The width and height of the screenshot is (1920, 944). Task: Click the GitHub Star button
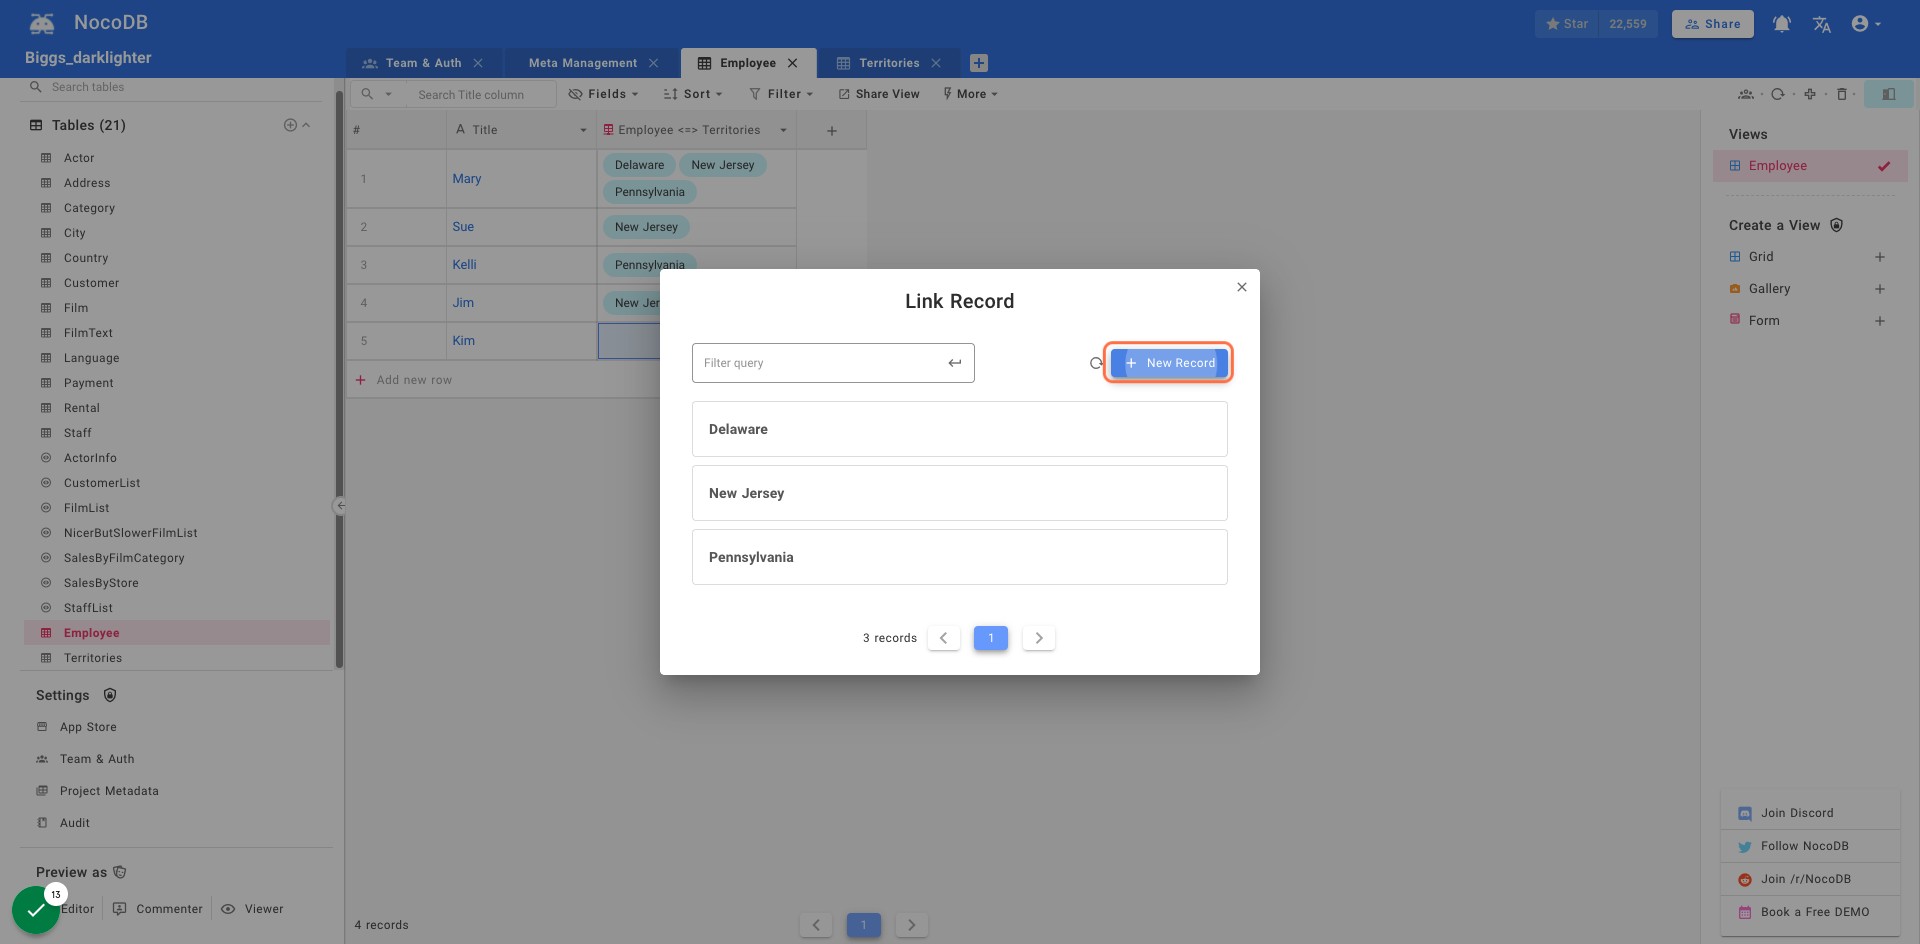[1567, 24]
